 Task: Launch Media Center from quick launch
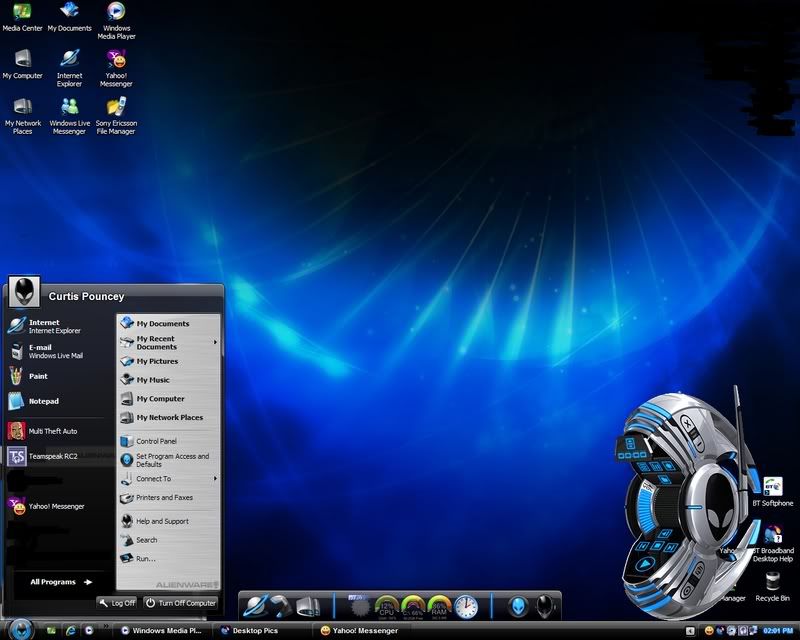click(x=51, y=631)
